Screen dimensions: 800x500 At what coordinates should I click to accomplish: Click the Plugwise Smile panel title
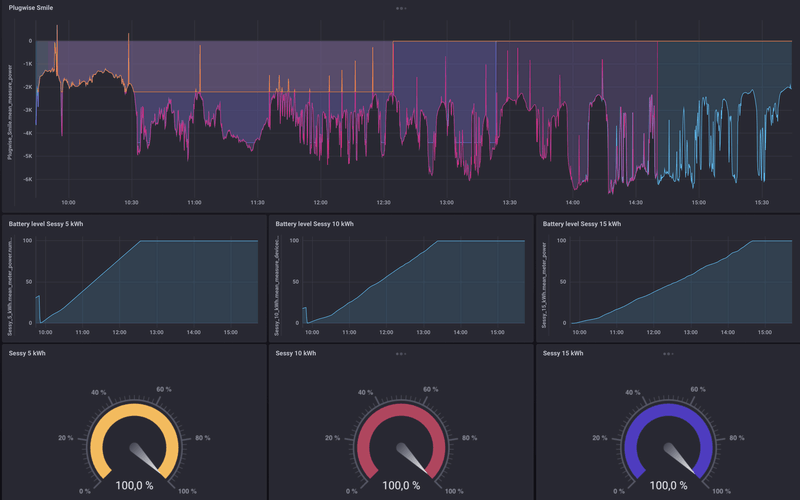coord(31,8)
